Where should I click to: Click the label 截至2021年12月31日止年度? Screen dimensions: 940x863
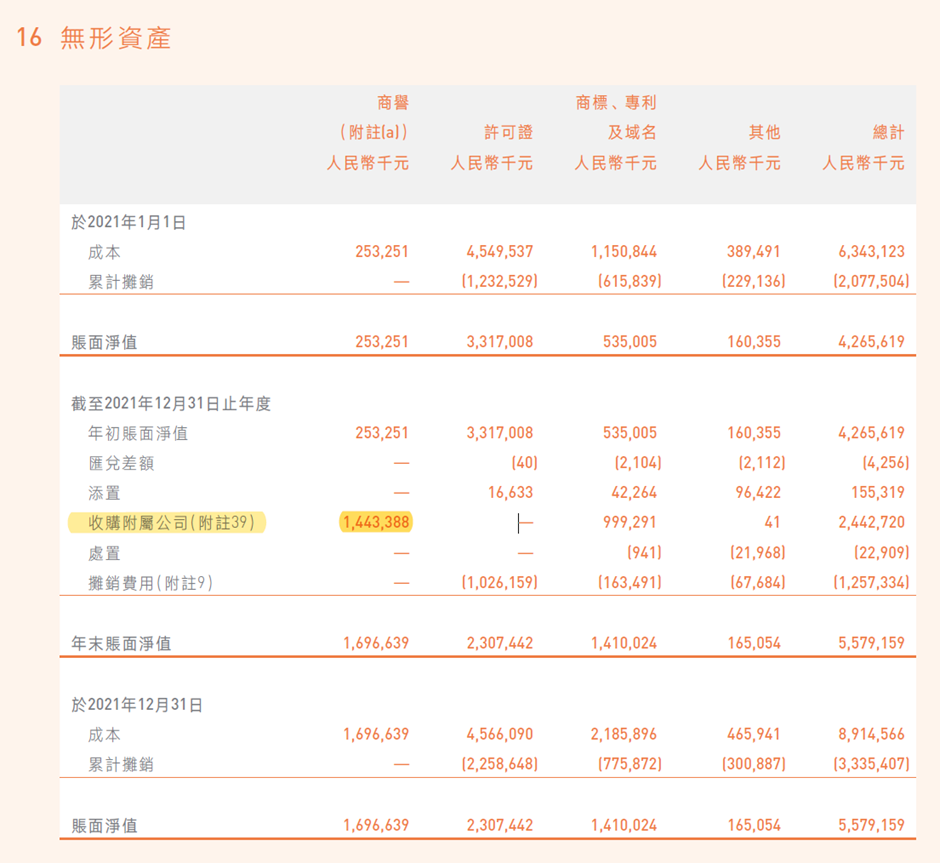click(x=171, y=403)
